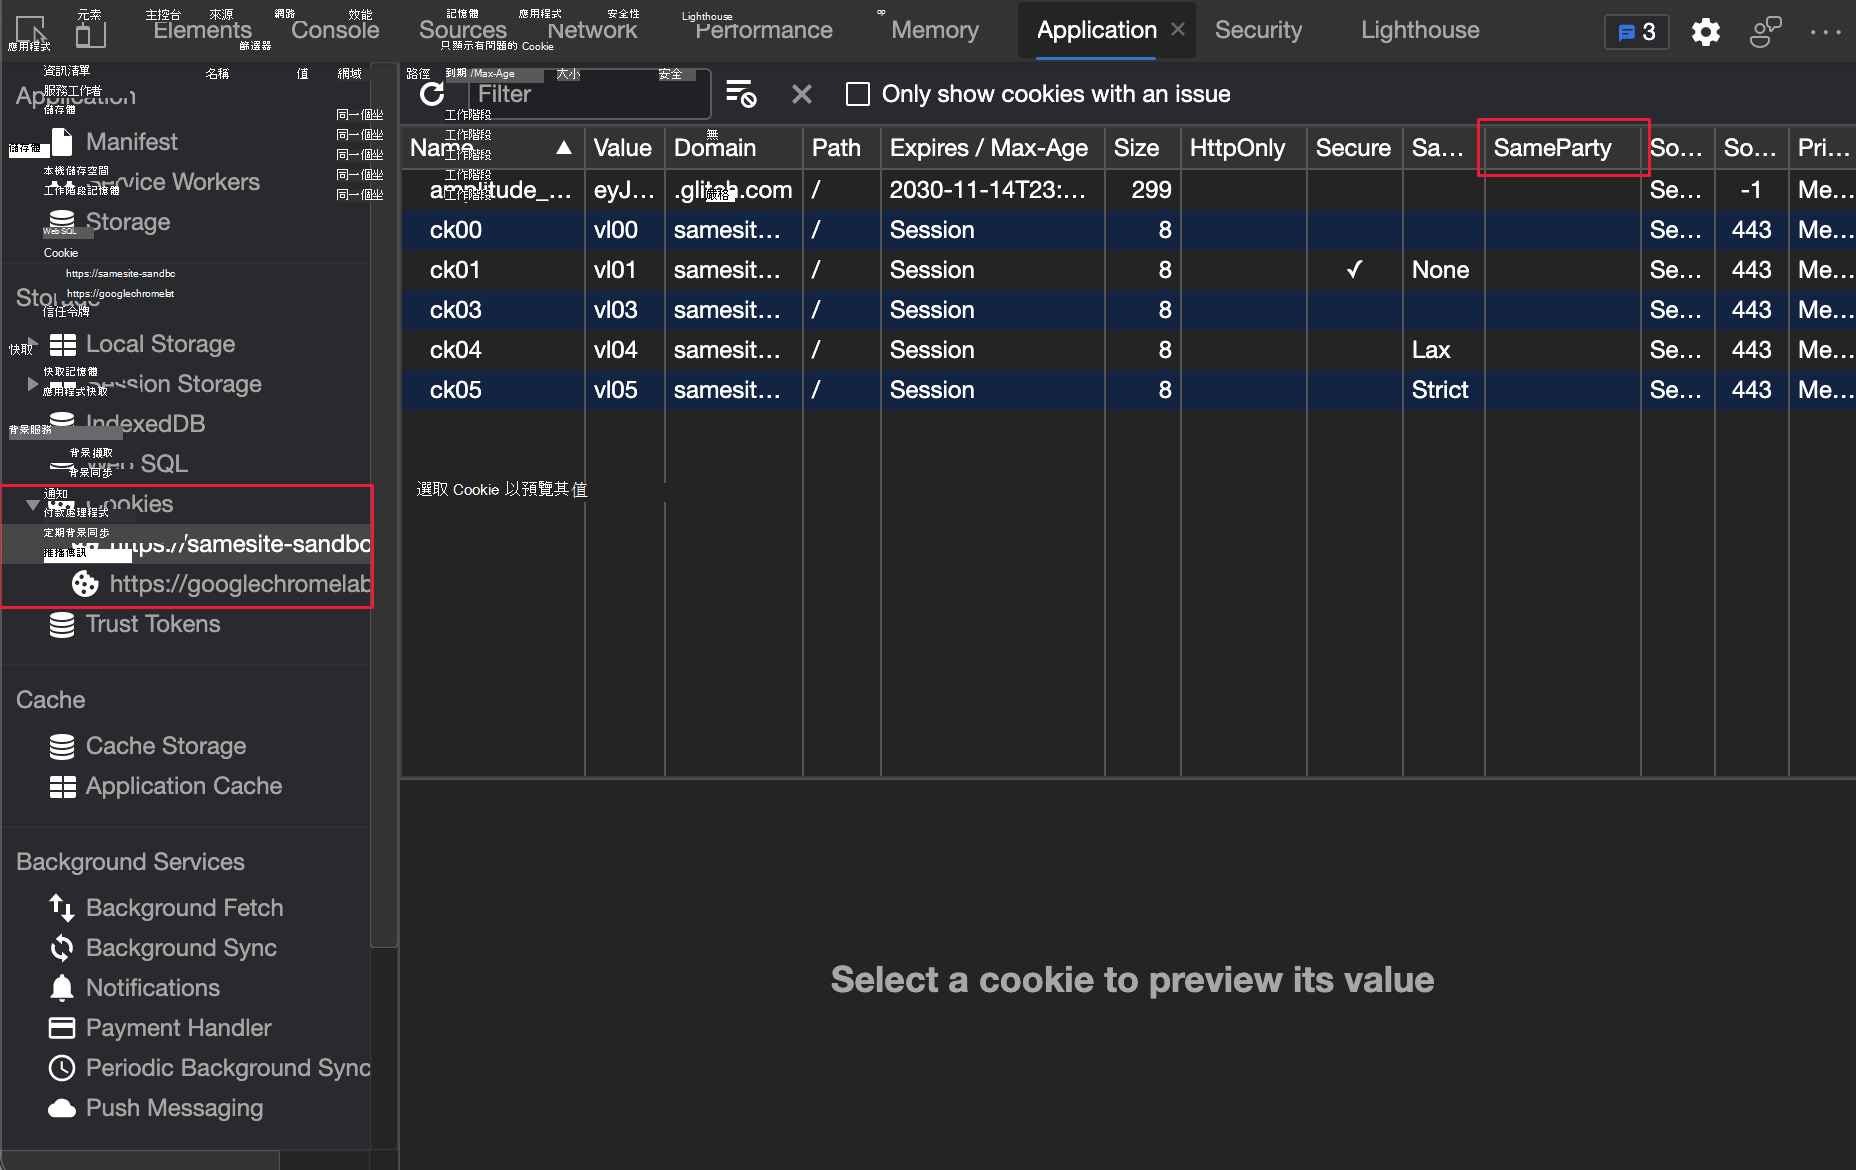Open the issues counter showing 3
The width and height of the screenshot is (1856, 1170).
coord(1637,32)
